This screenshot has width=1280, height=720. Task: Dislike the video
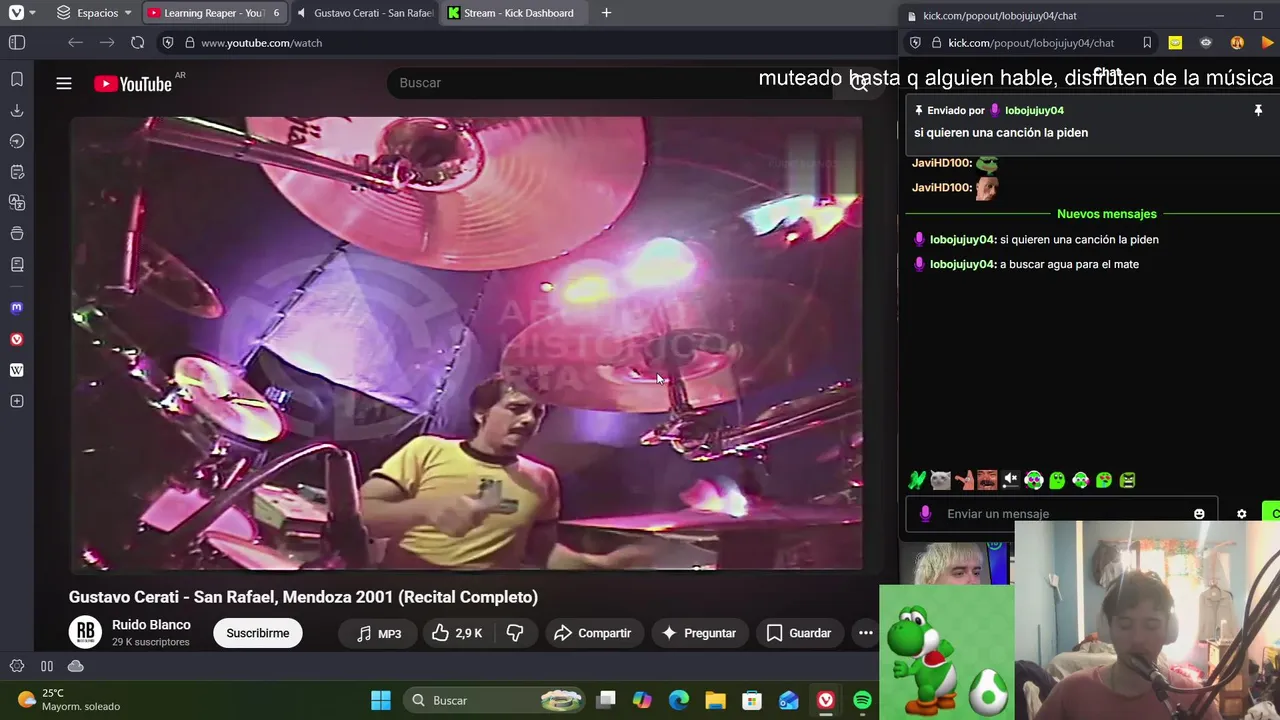(515, 633)
